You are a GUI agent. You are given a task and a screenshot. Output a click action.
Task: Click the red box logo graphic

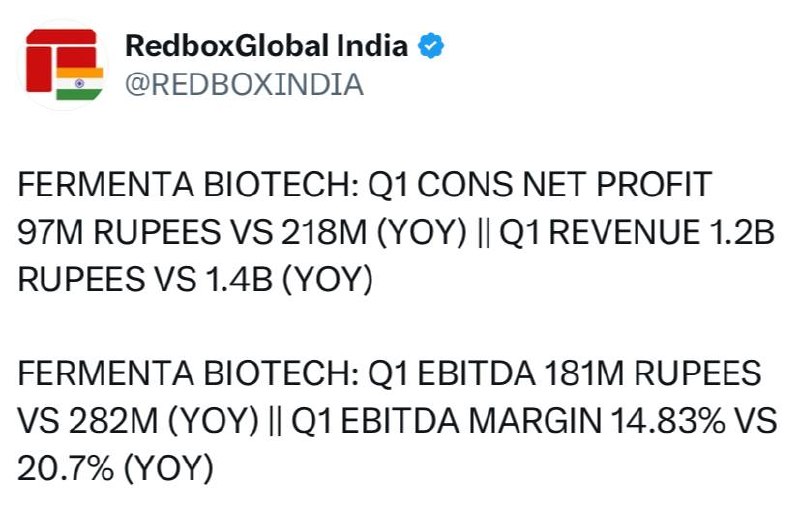(x=61, y=61)
